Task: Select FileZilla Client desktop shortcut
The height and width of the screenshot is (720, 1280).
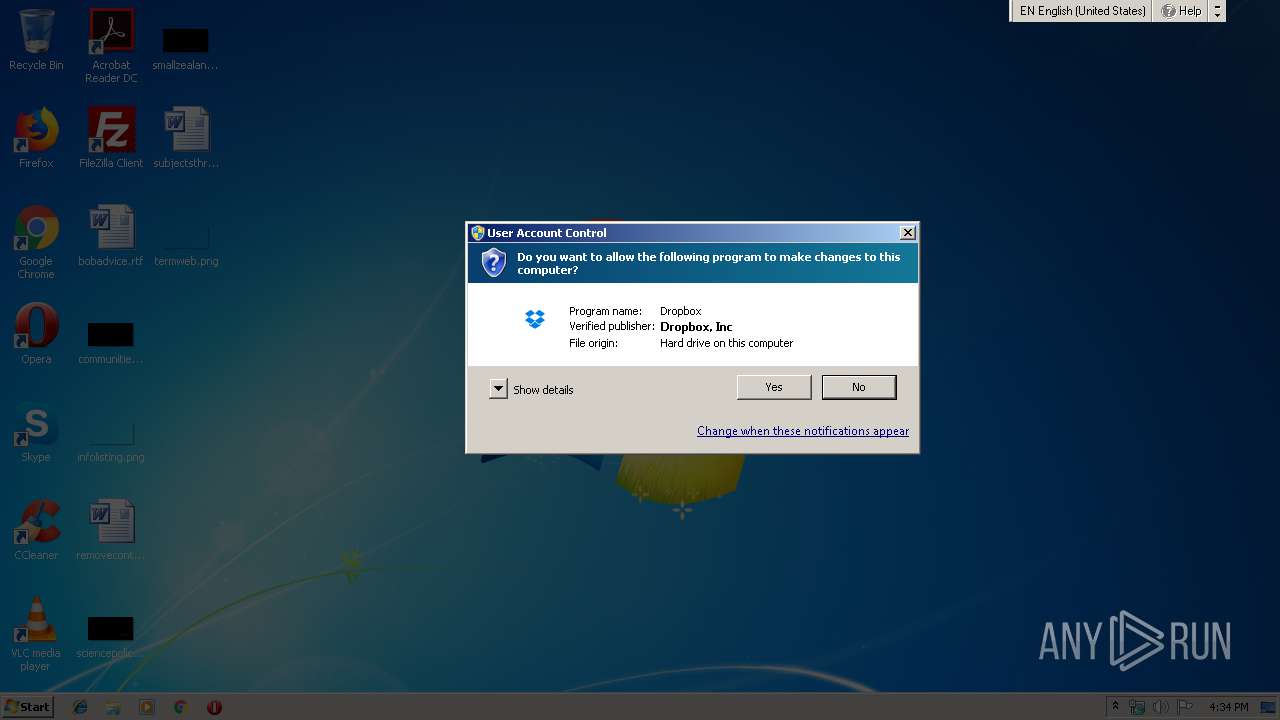Action: coord(111,138)
